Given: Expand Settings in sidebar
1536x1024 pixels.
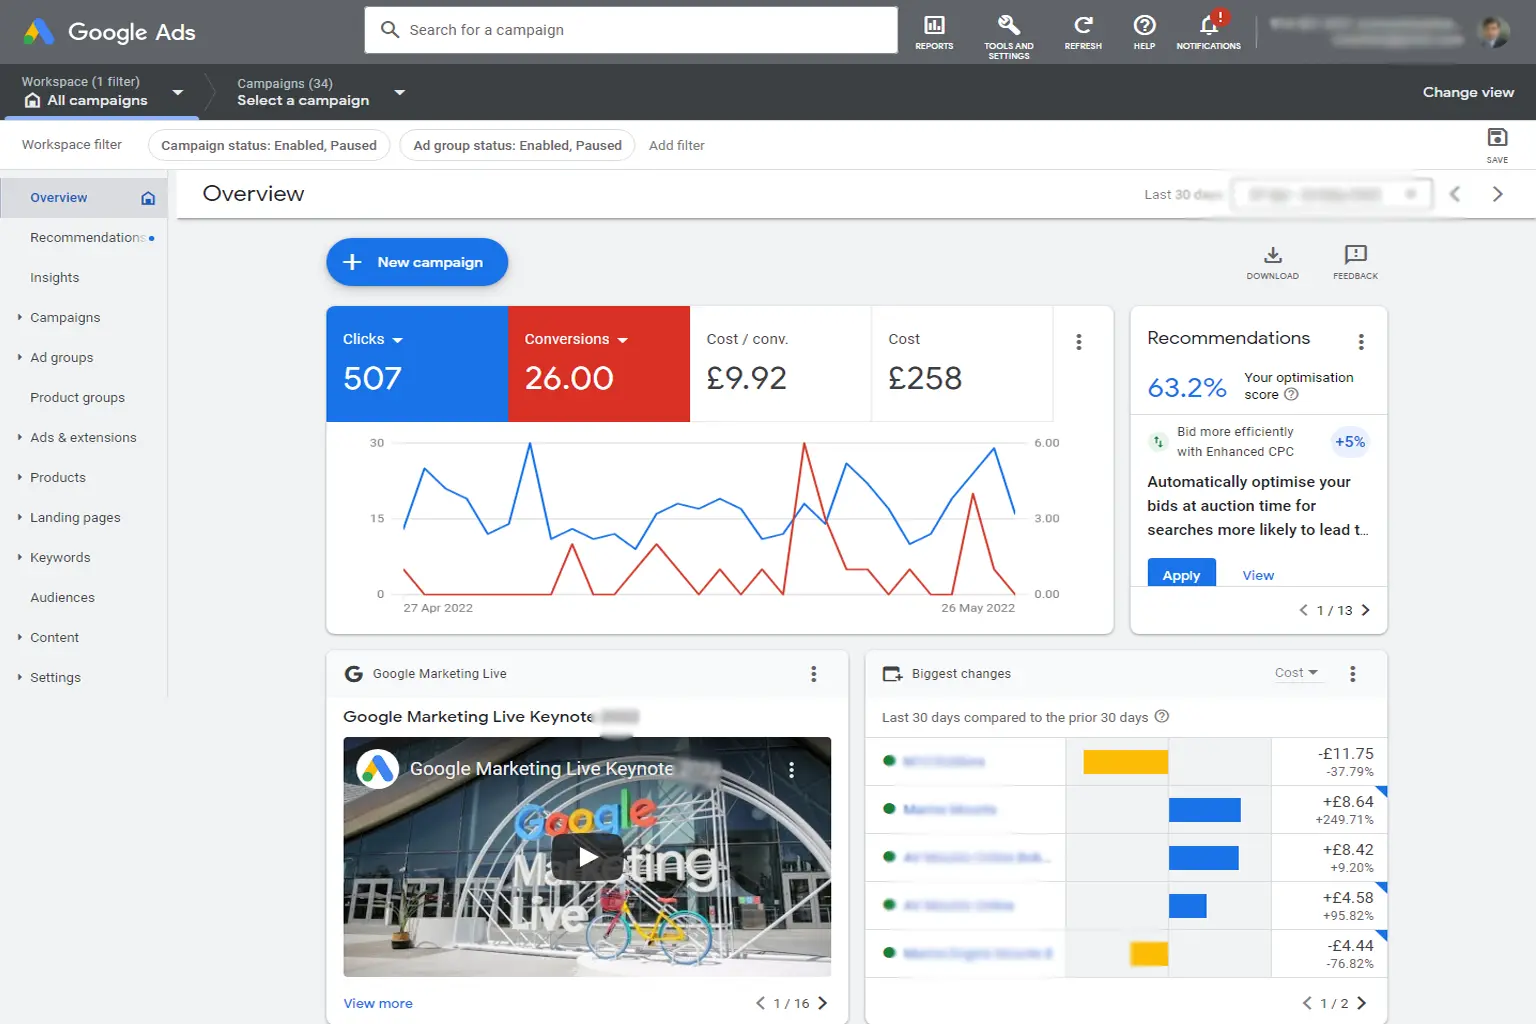Looking at the screenshot, I should pos(20,677).
